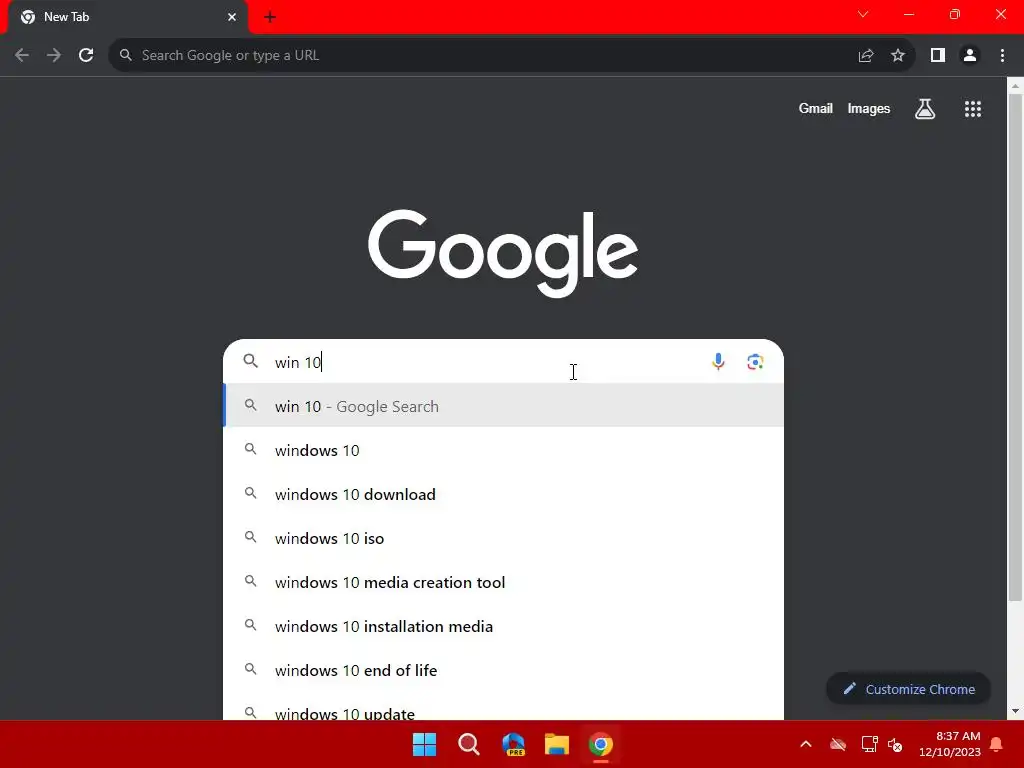Click the Google logo
Image resolution: width=1024 pixels, height=768 pixels.
click(x=503, y=253)
